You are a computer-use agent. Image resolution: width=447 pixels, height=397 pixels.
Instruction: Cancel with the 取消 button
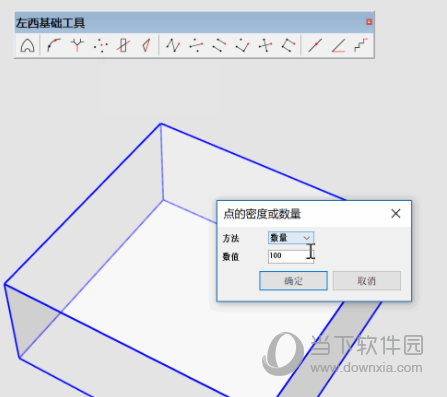(x=367, y=281)
